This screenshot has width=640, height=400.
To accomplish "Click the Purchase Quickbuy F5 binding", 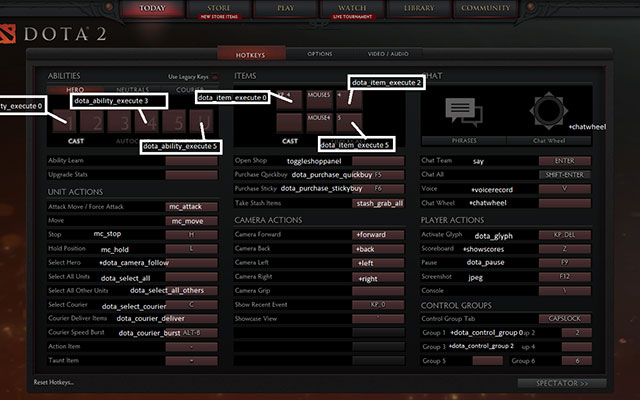I will pos(378,175).
